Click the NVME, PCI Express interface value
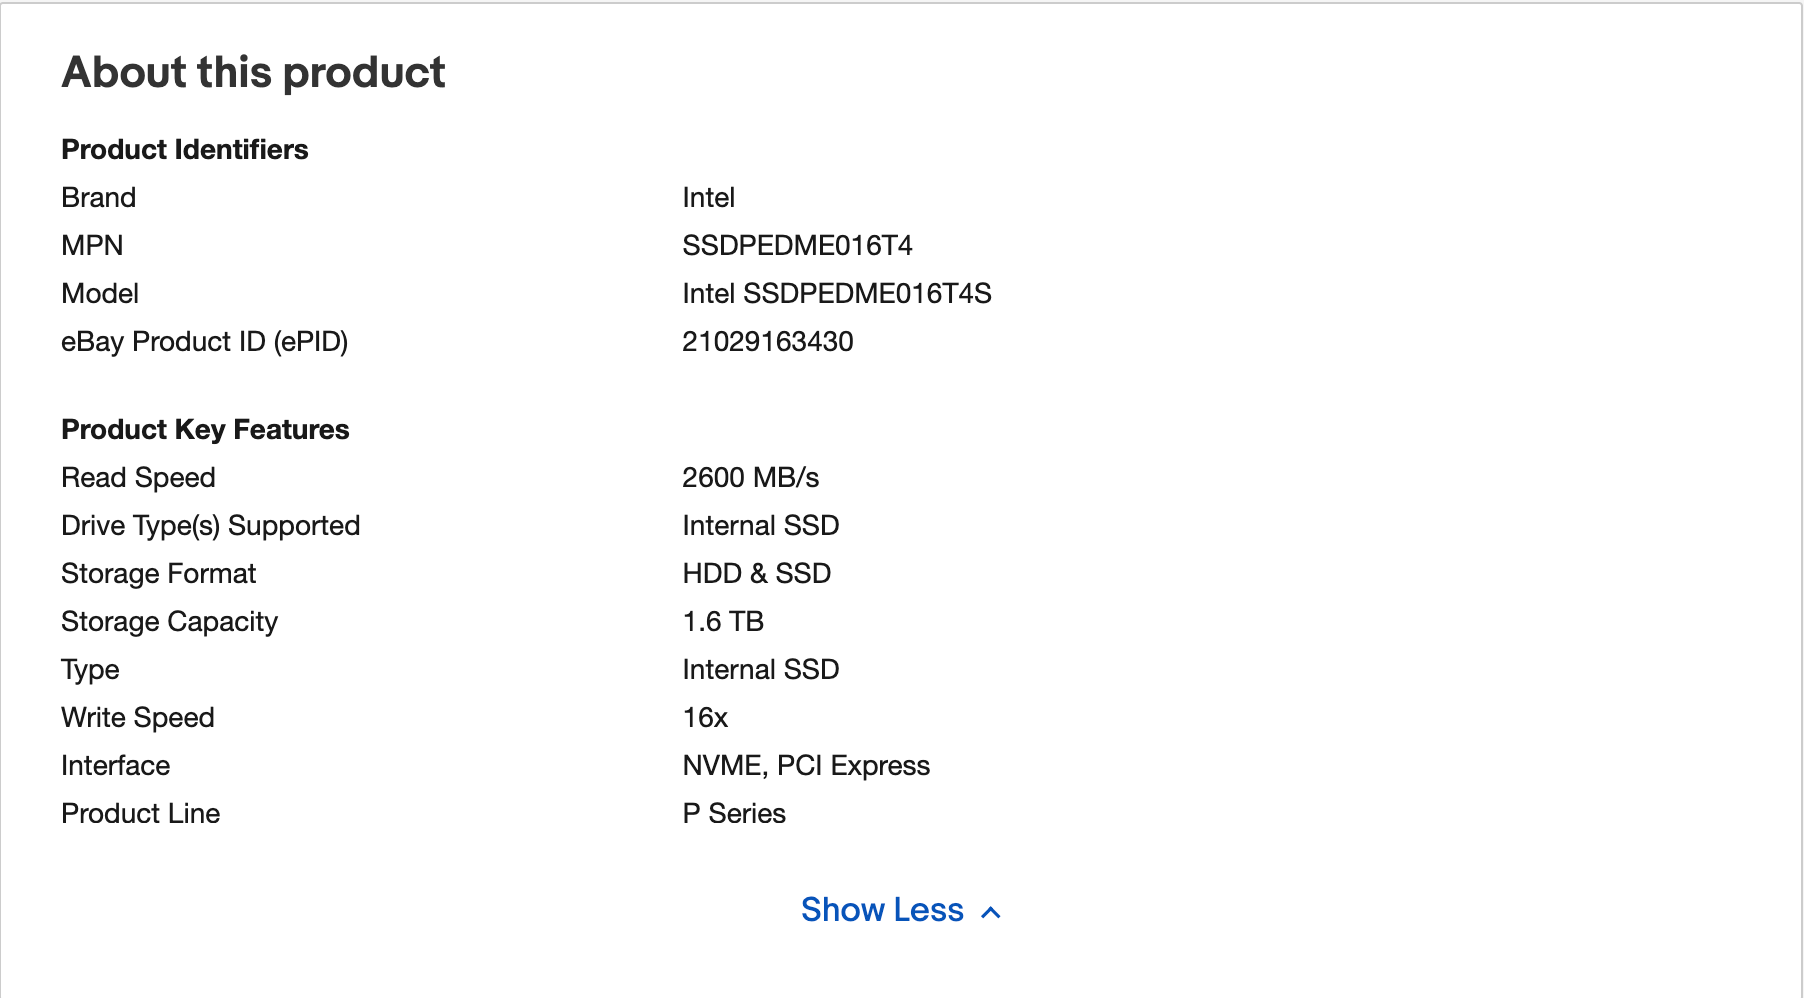 (805, 765)
